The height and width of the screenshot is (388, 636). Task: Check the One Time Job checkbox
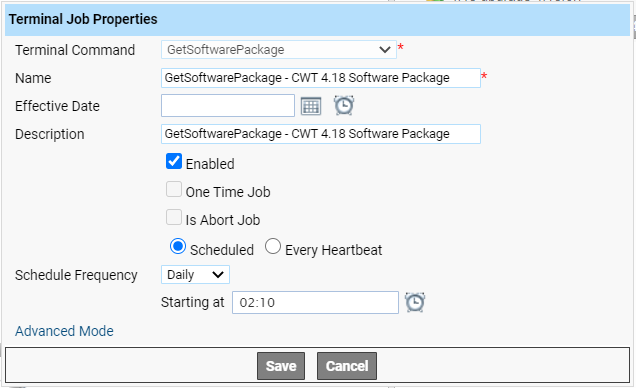[x=174, y=189]
